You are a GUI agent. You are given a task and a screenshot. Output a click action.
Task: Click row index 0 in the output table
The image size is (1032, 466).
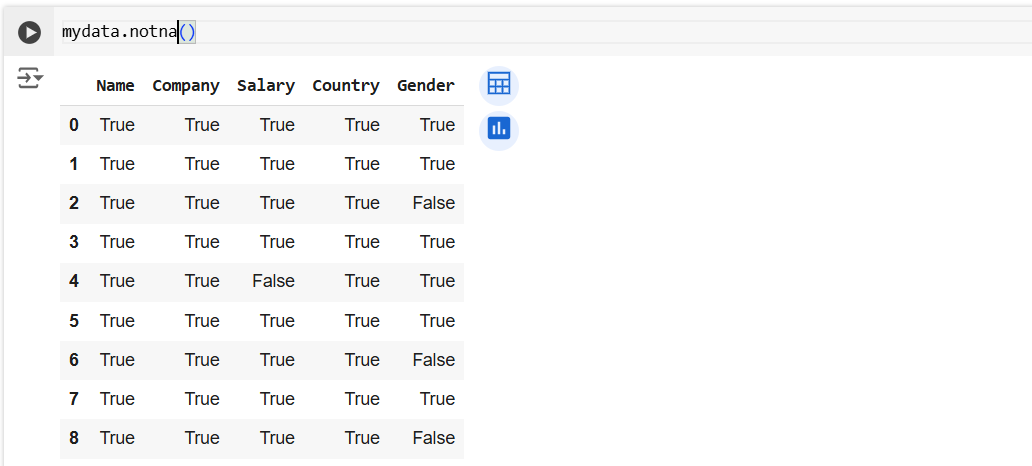click(74, 125)
